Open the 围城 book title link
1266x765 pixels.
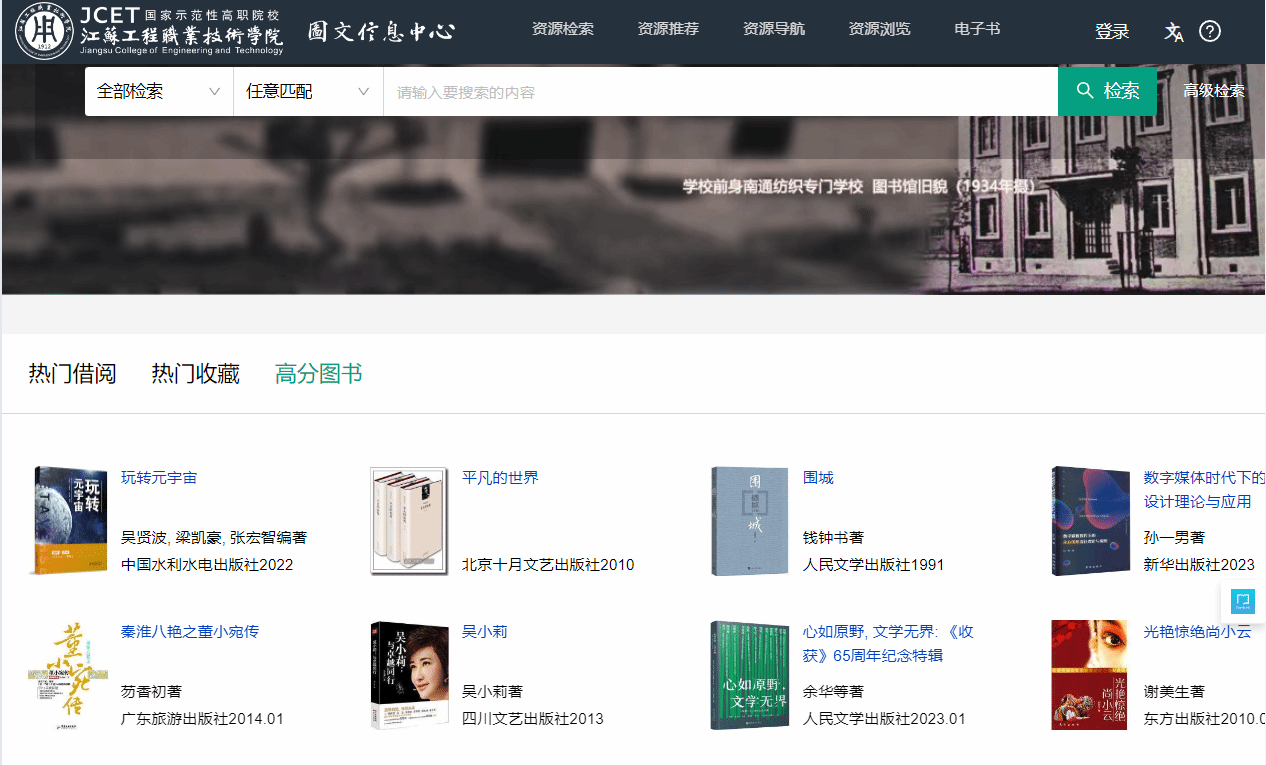tap(818, 477)
